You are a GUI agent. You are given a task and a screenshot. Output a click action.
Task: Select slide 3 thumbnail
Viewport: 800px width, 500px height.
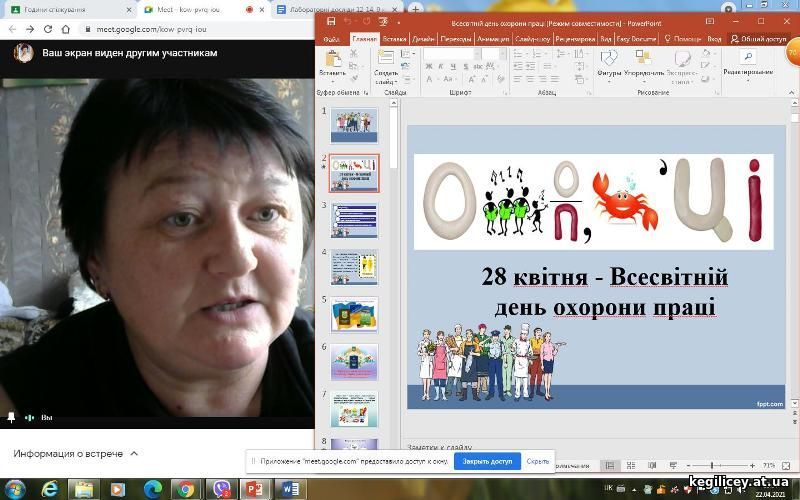(354, 220)
